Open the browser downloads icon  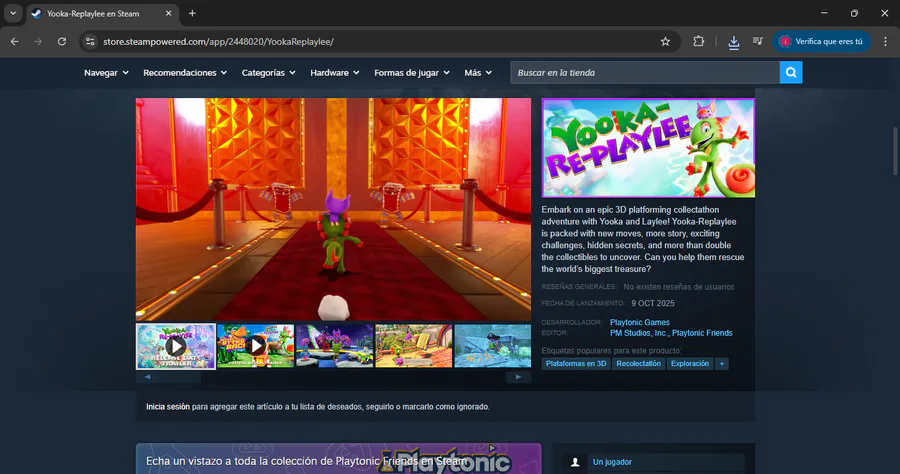(734, 42)
